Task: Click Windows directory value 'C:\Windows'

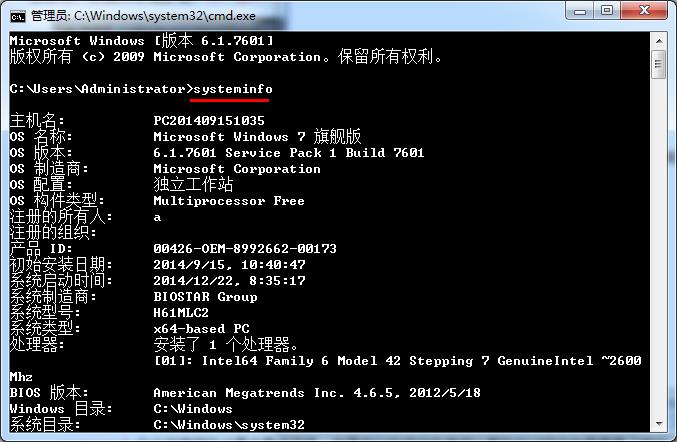Action: click(193, 409)
